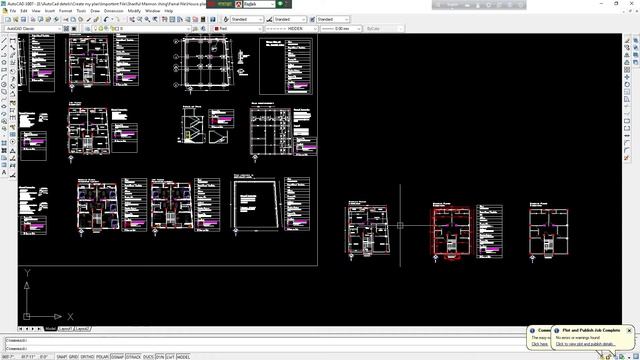Select the Mirror modify tool
640x360 pixels.
627,55
